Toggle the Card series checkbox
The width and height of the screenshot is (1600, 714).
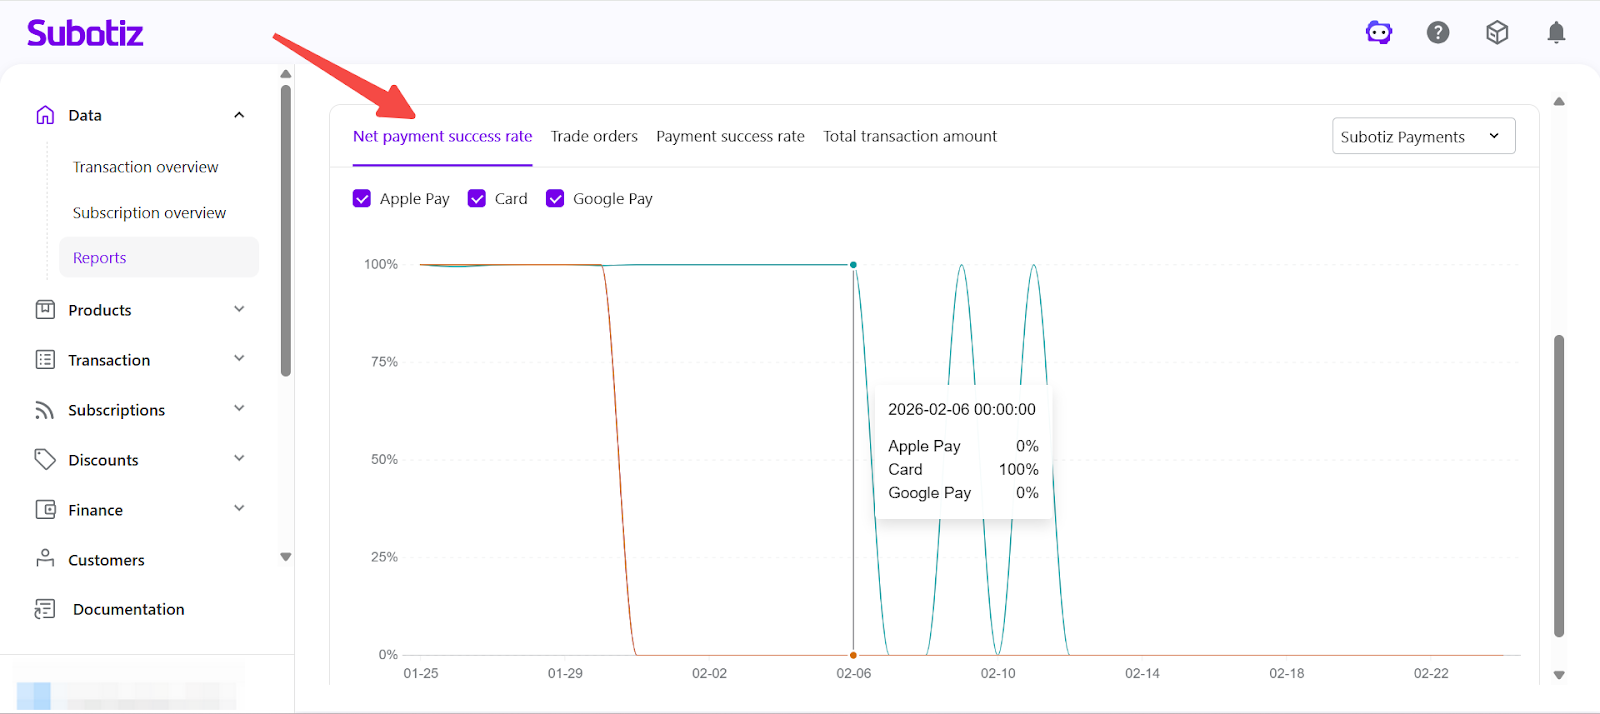[x=477, y=199]
